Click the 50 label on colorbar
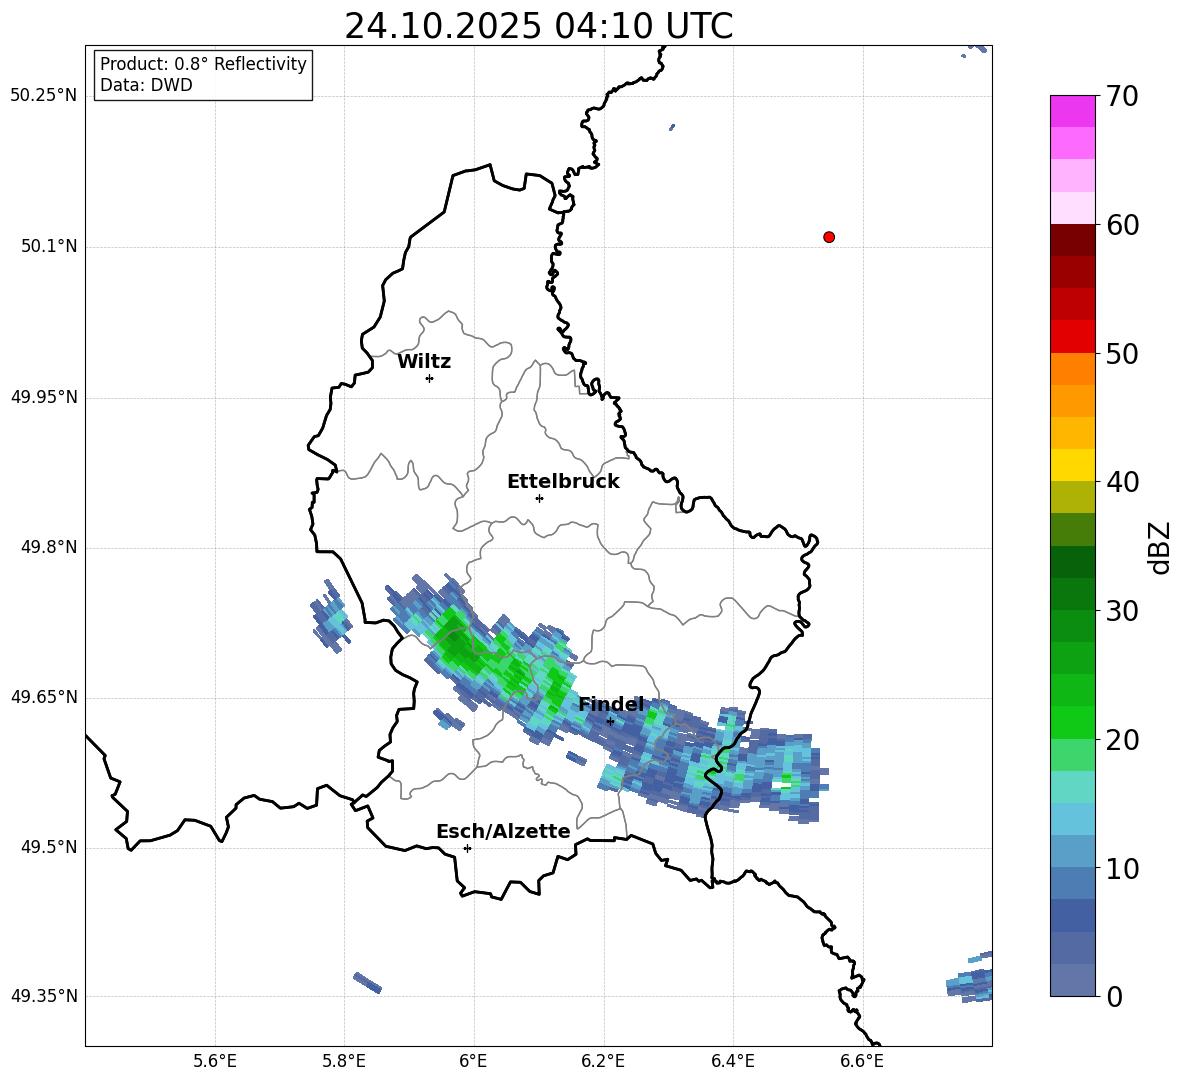 (1121, 354)
